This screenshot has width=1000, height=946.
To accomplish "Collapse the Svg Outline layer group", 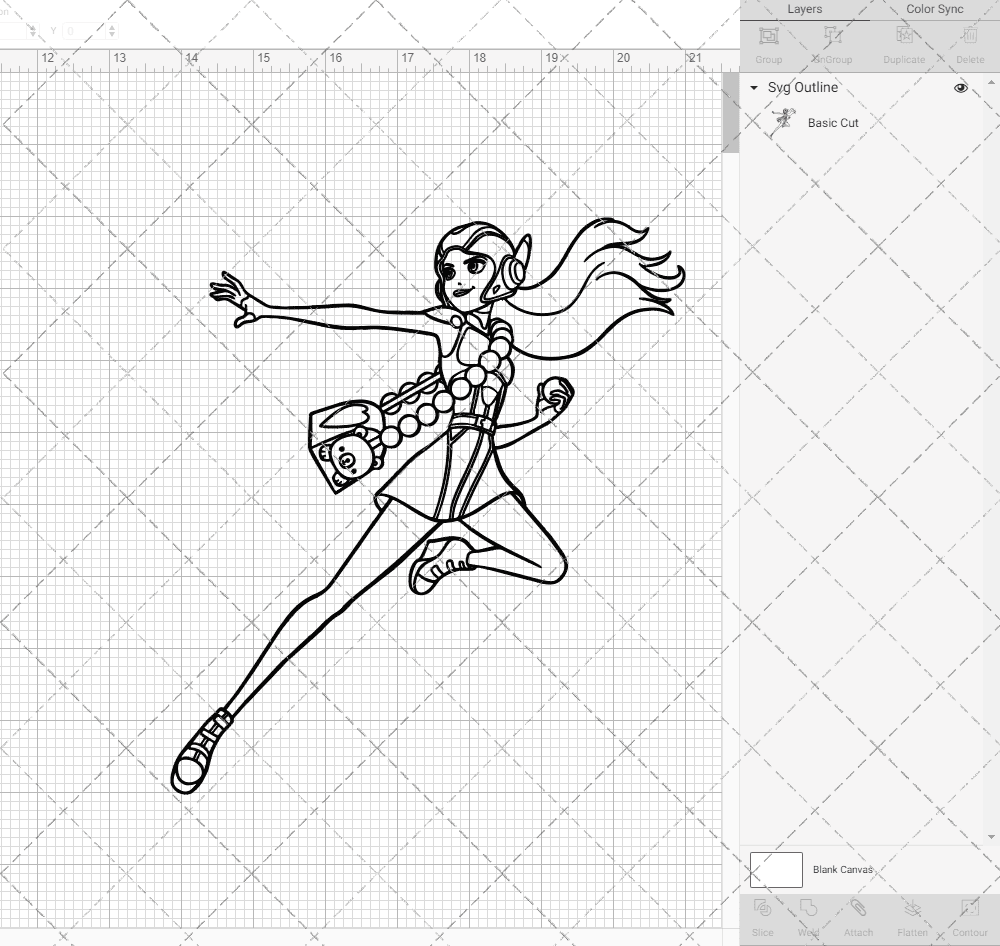I will point(754,88).
